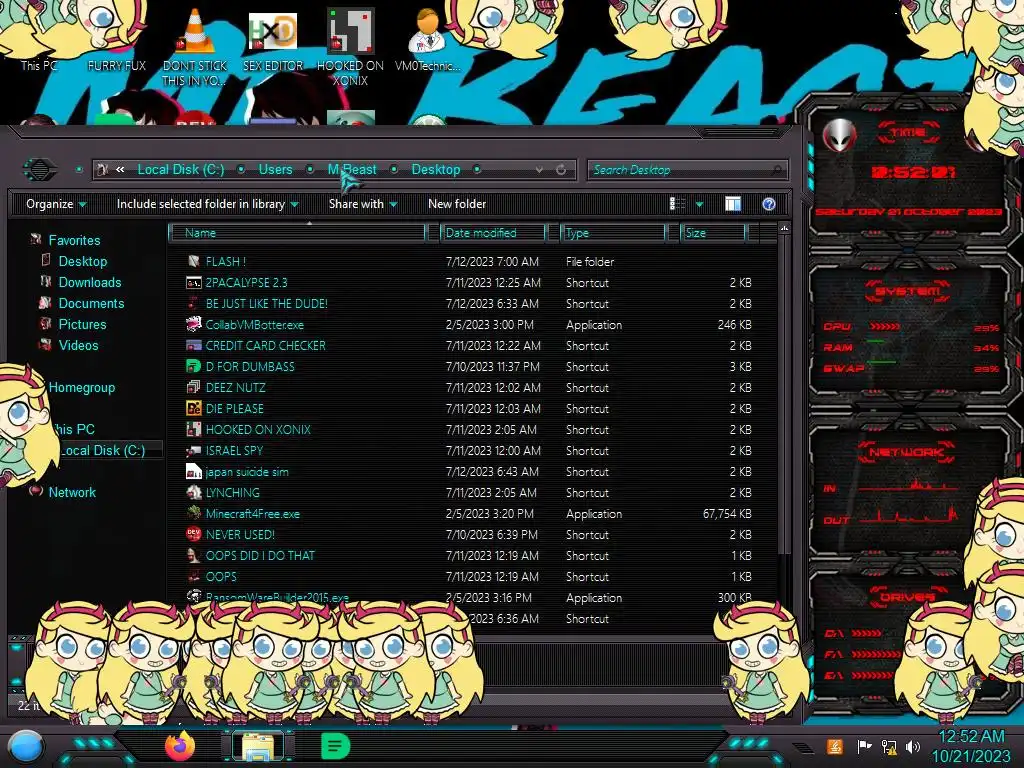1024x768 pixels.
Task: Select the file named OOPS DID I DO THAT
Action: pos(260,556)
